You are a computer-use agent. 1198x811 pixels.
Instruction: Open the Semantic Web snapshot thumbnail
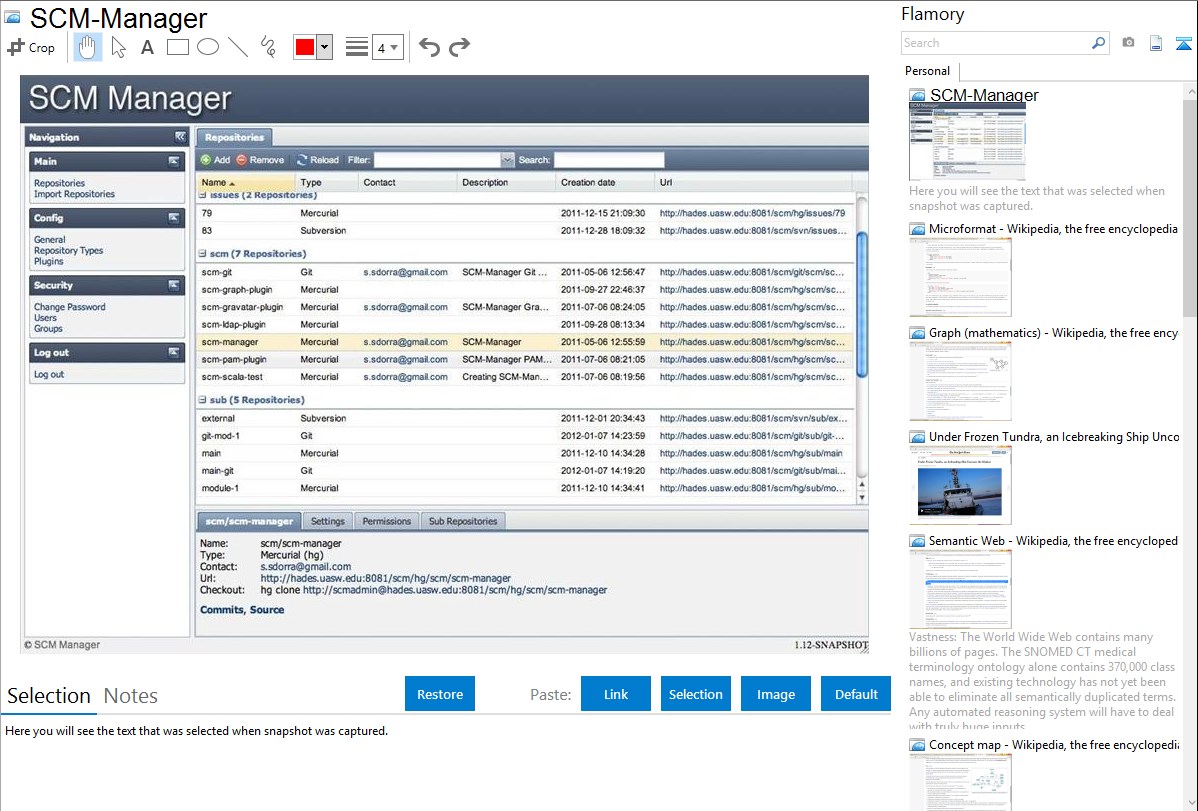(x=960, y=589)
